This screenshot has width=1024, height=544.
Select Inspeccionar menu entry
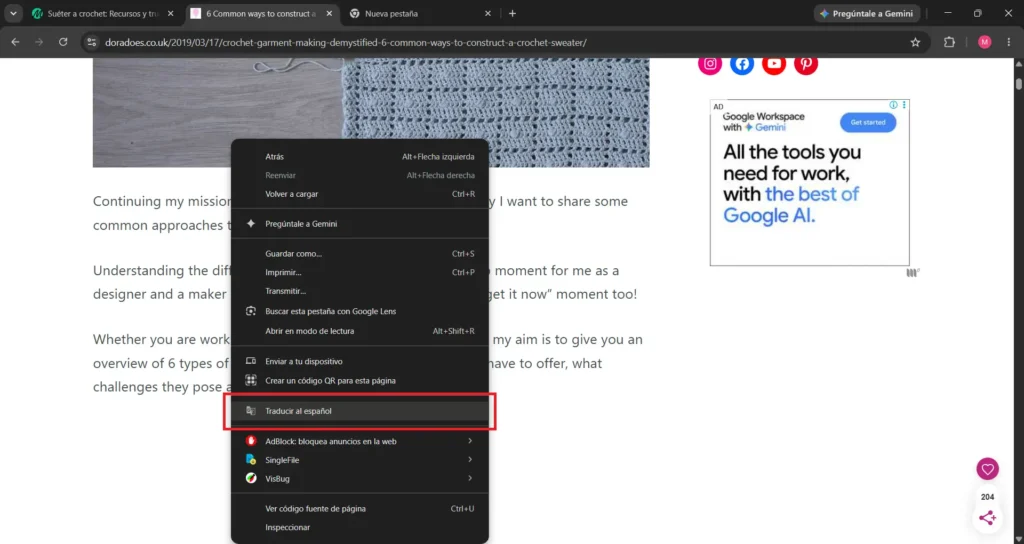tap(360, 527)
